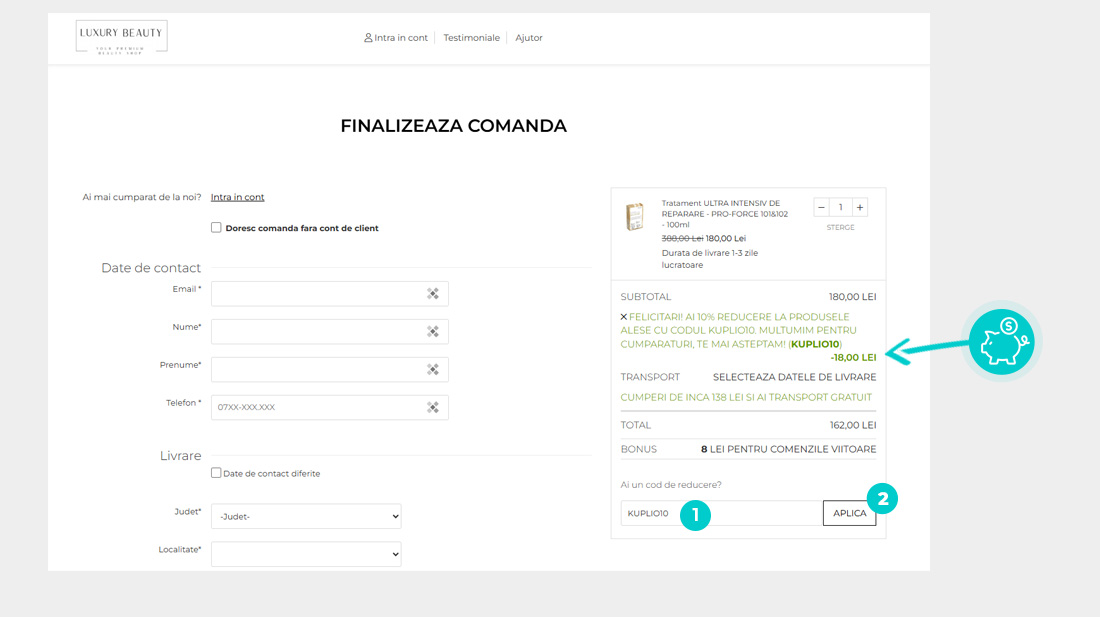1100x617 pixels.
Task: Click the autofill icon in Email field
Action: coord(433,294)
